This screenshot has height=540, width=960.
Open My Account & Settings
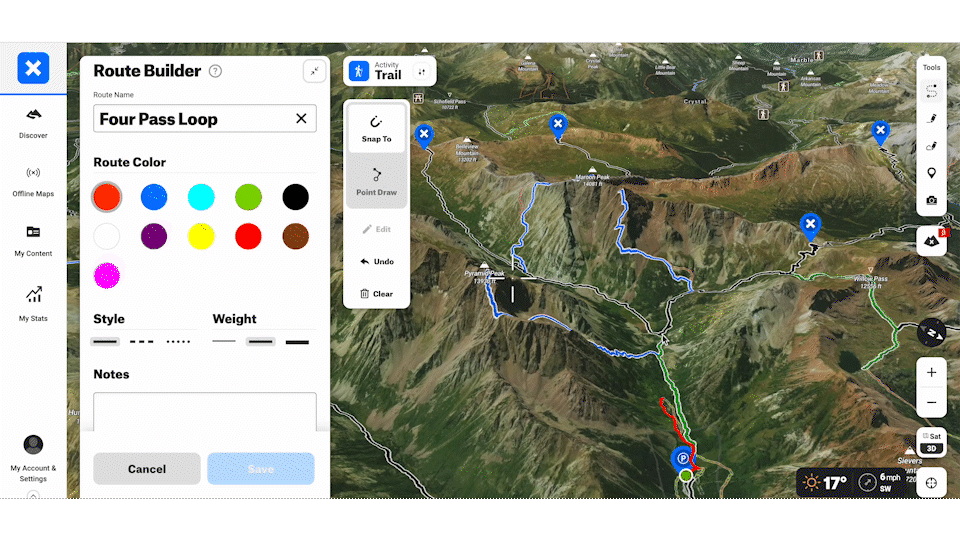[33, 457]
